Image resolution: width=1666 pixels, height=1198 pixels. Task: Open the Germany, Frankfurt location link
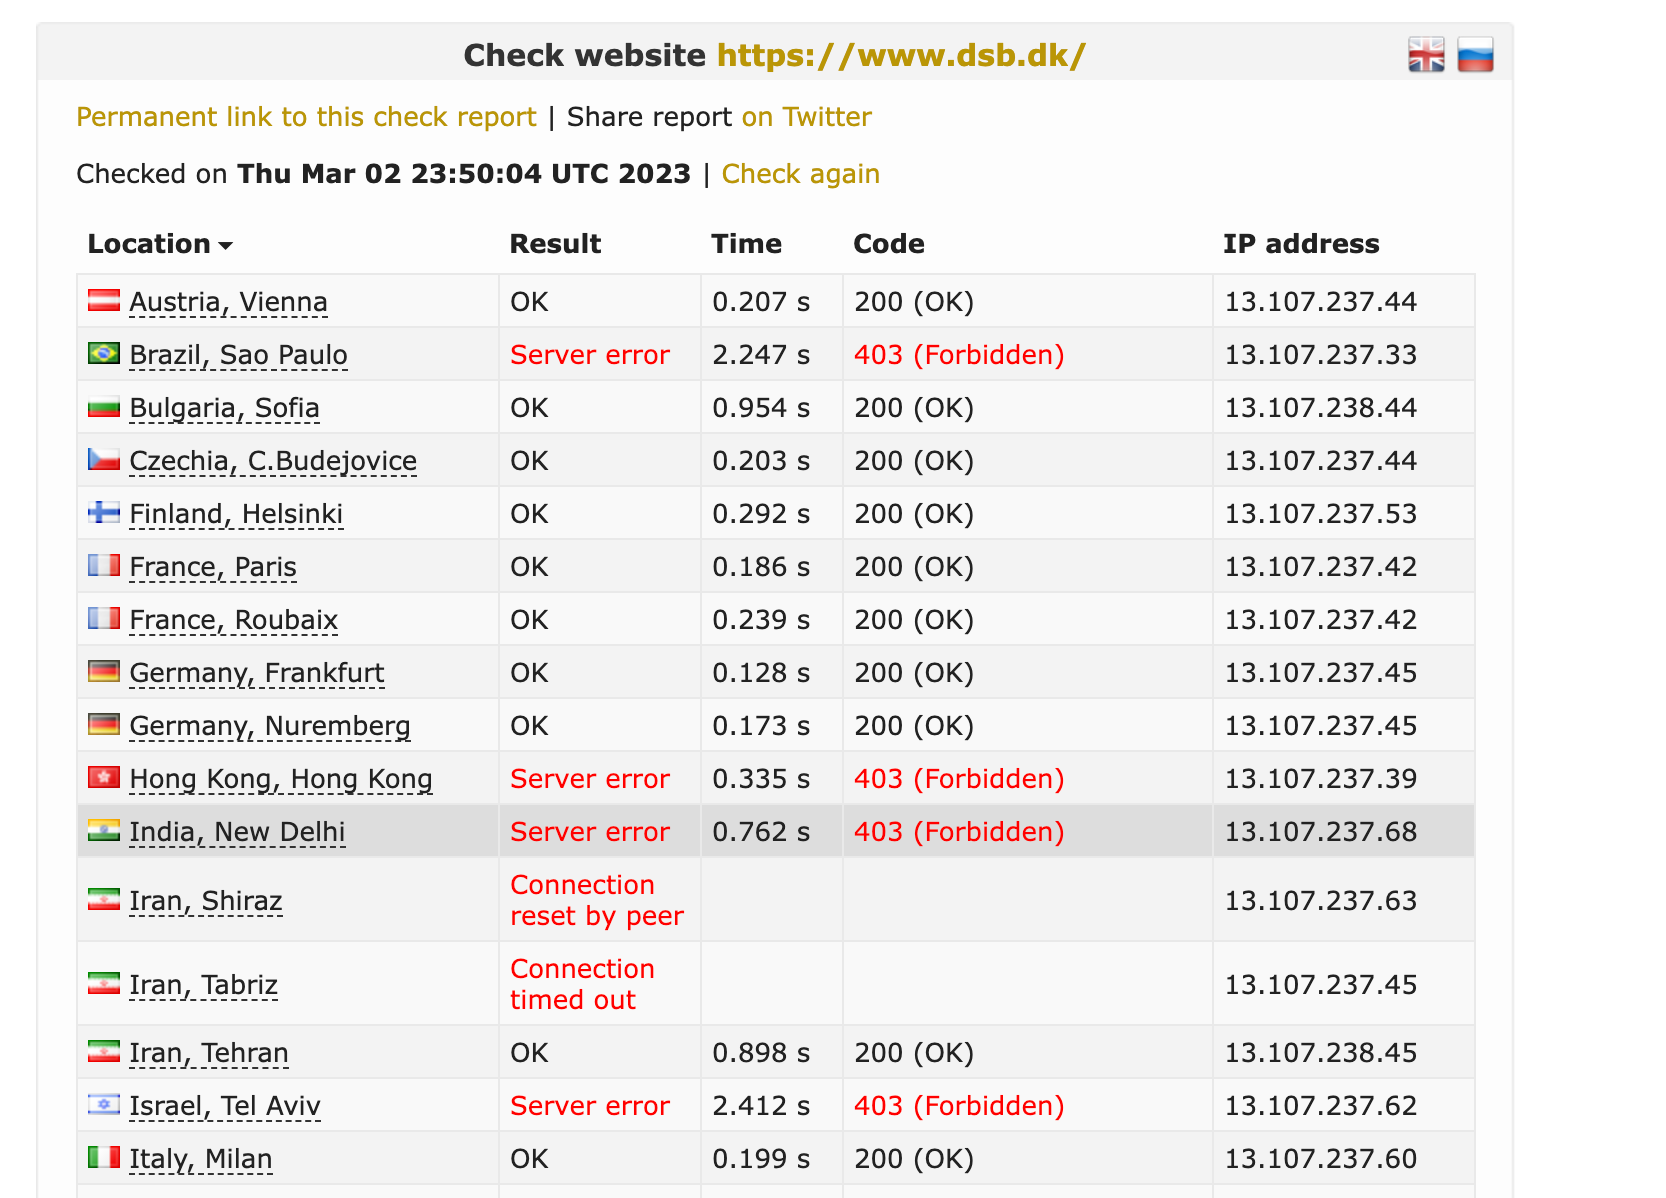[x=257, y=673]
